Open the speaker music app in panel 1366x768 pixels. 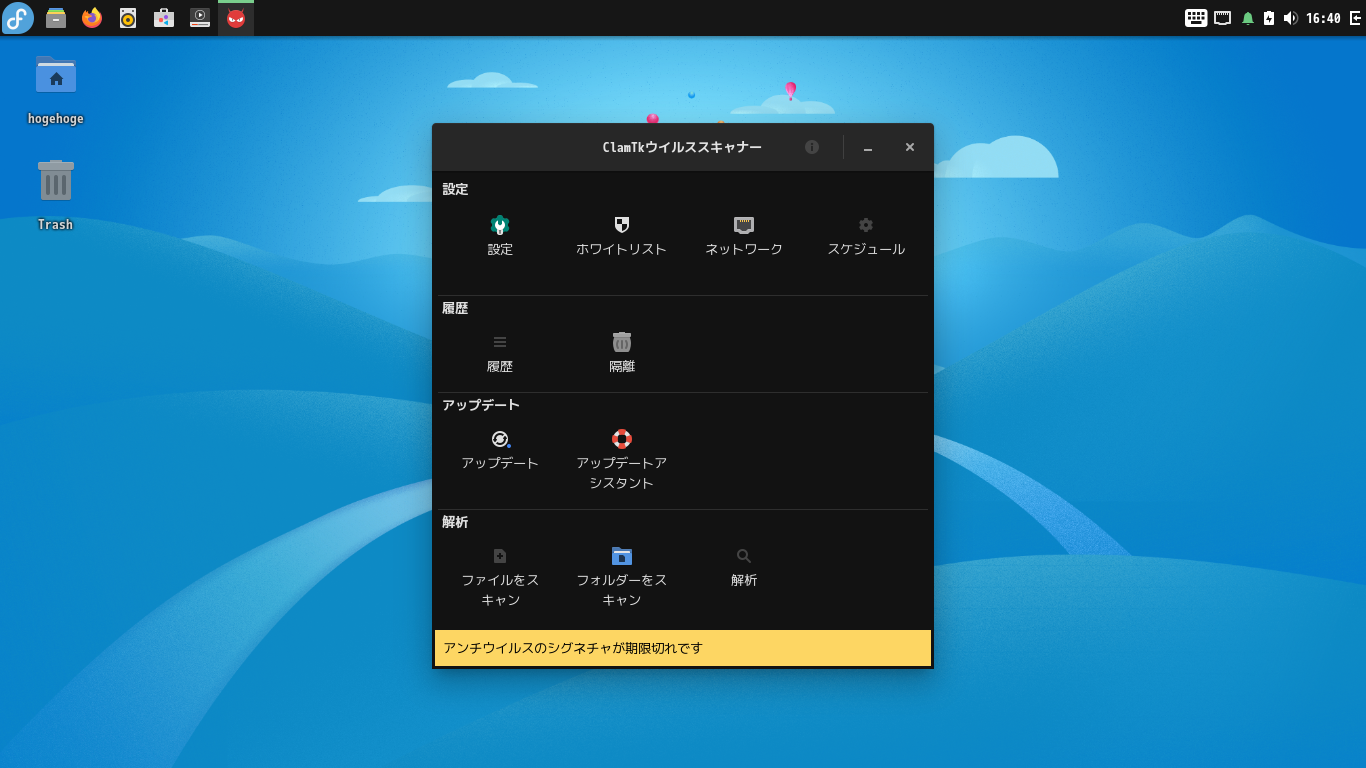pos(128,18)
